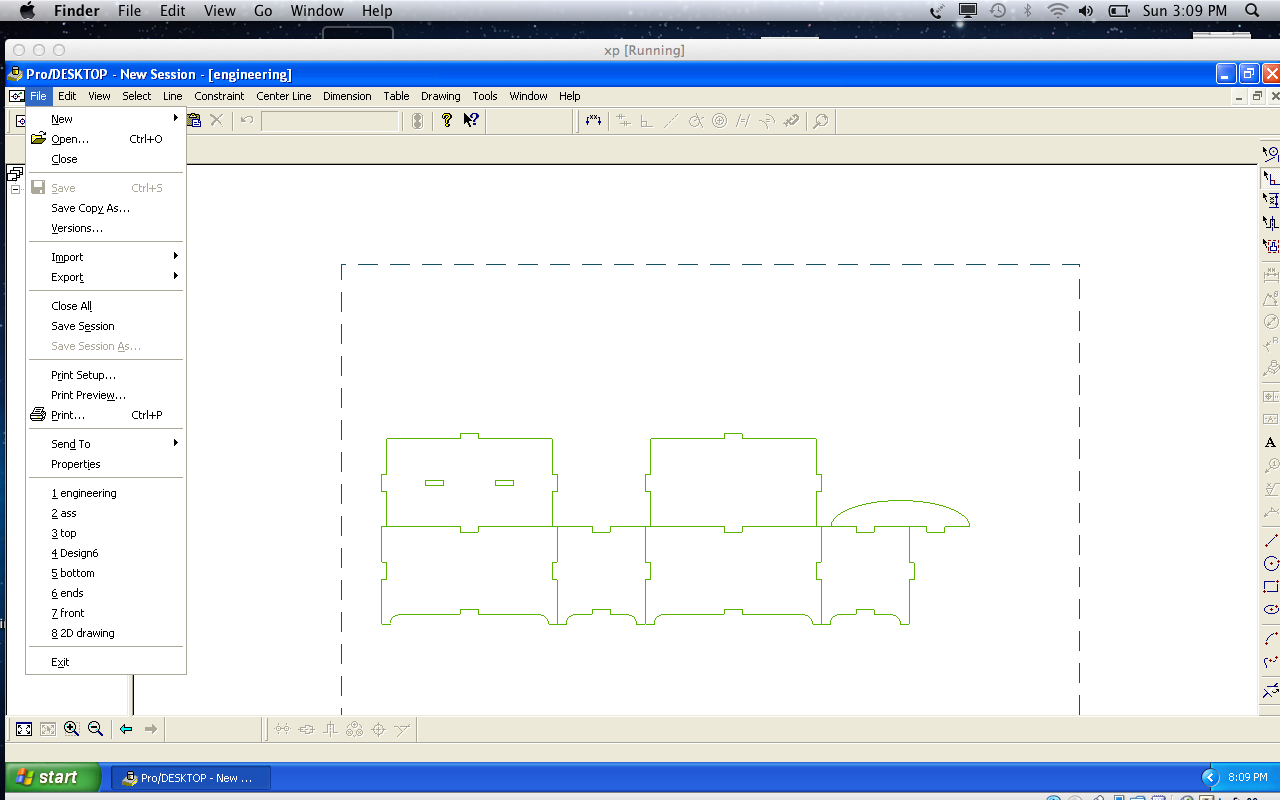Click the Undo arrow toolbar icon
Screen dimensions: 1280x800
tap(247, 120)
